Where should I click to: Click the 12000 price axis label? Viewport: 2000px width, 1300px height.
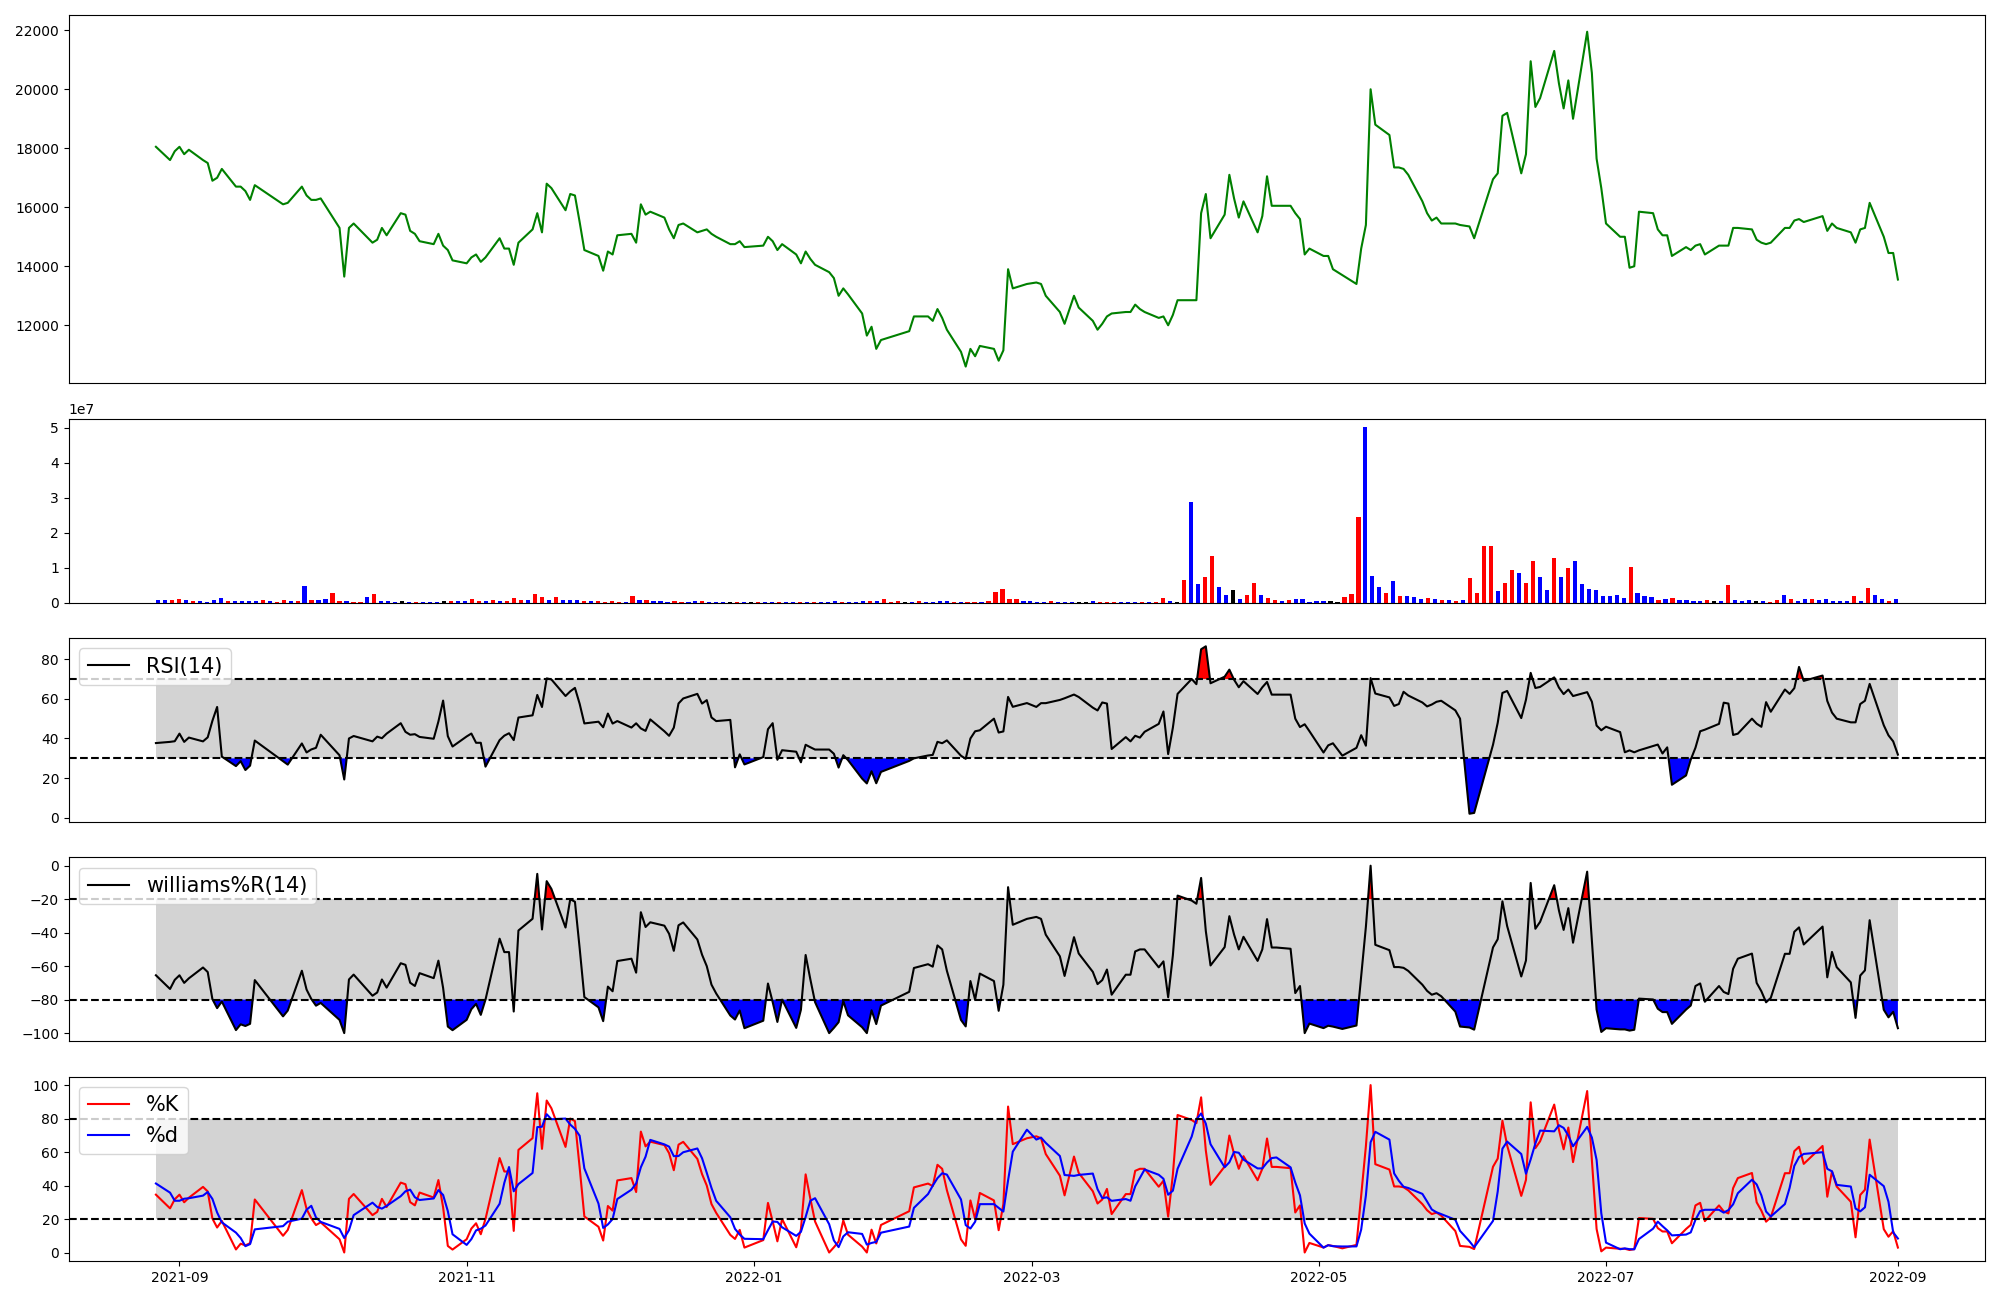tap(37, 326)
